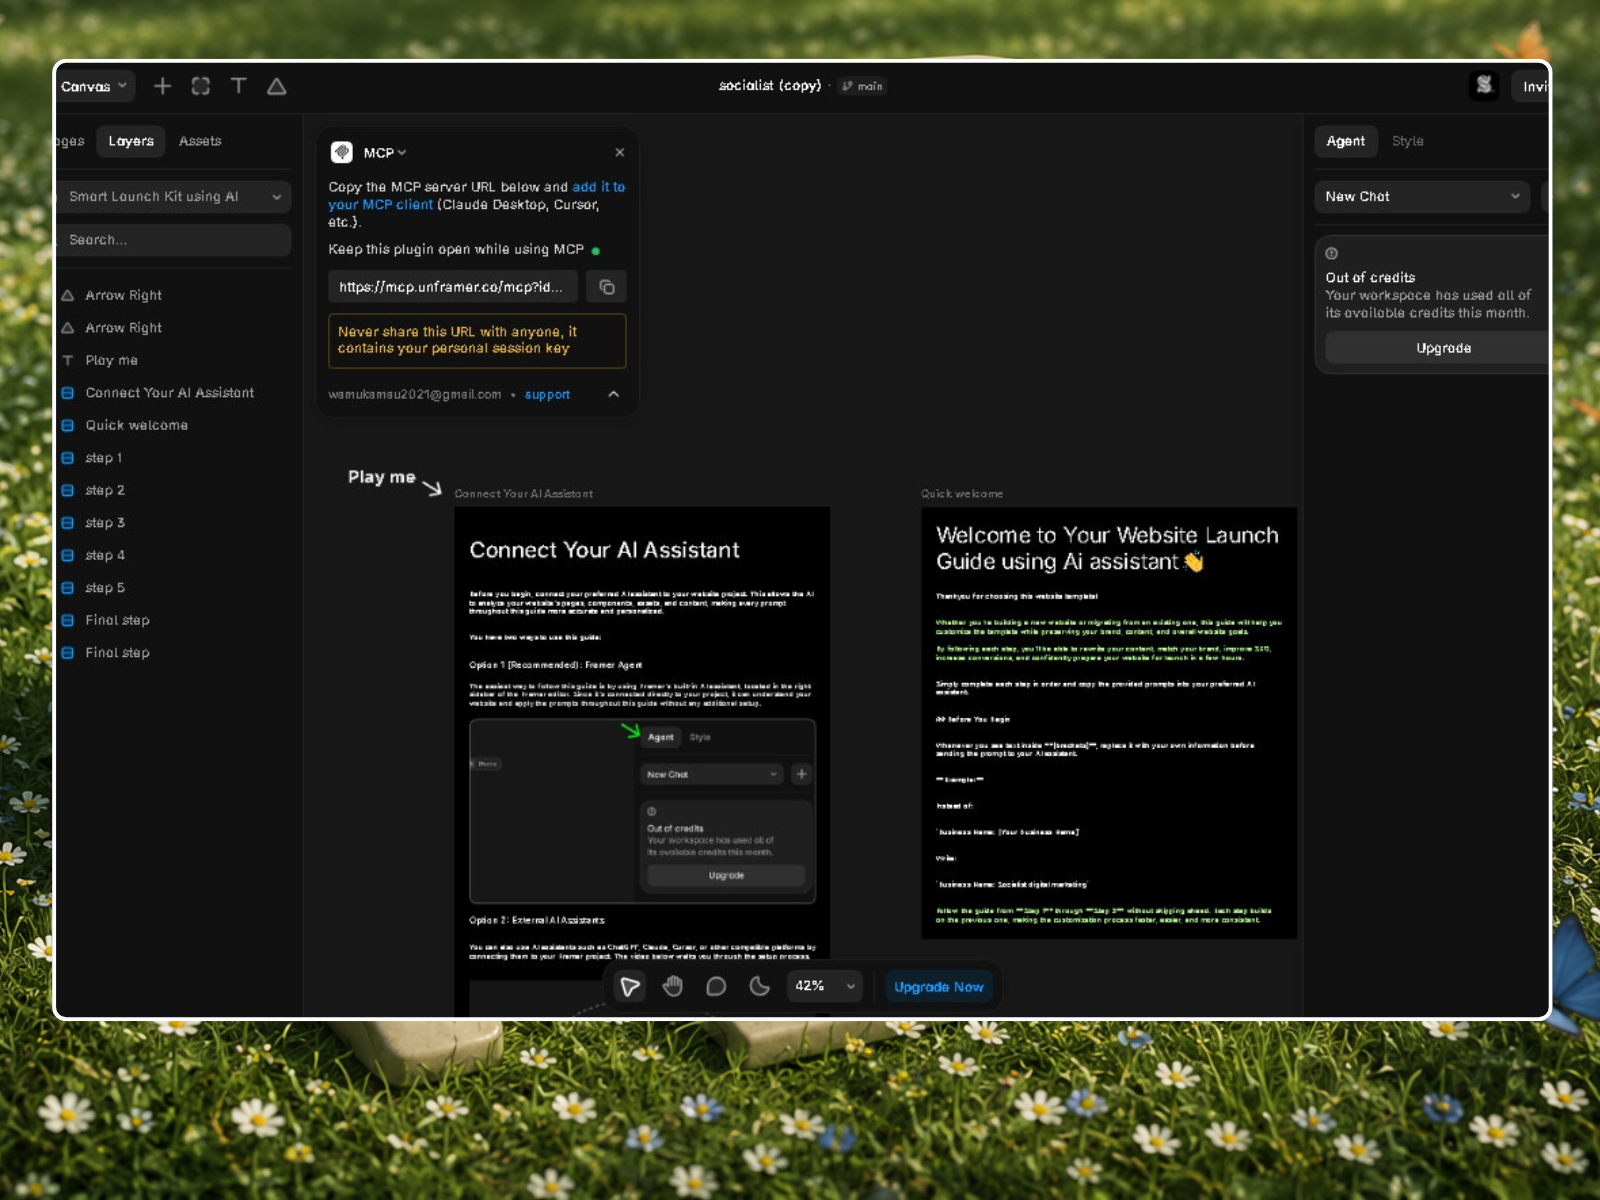Click the MCP plugin logo icon
The image size is (1600, 1200).
click(x=342, y=152)
